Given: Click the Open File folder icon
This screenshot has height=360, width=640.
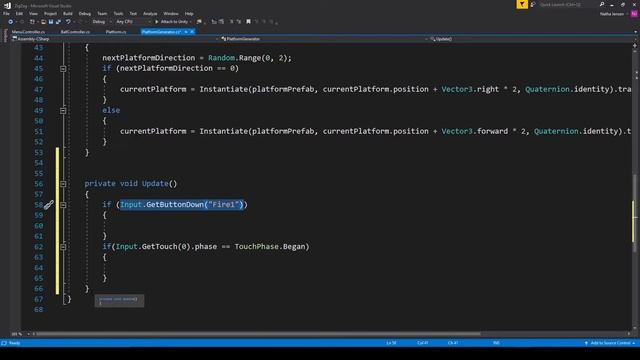Looking at the screenshot, I should (x=43, y=22).
